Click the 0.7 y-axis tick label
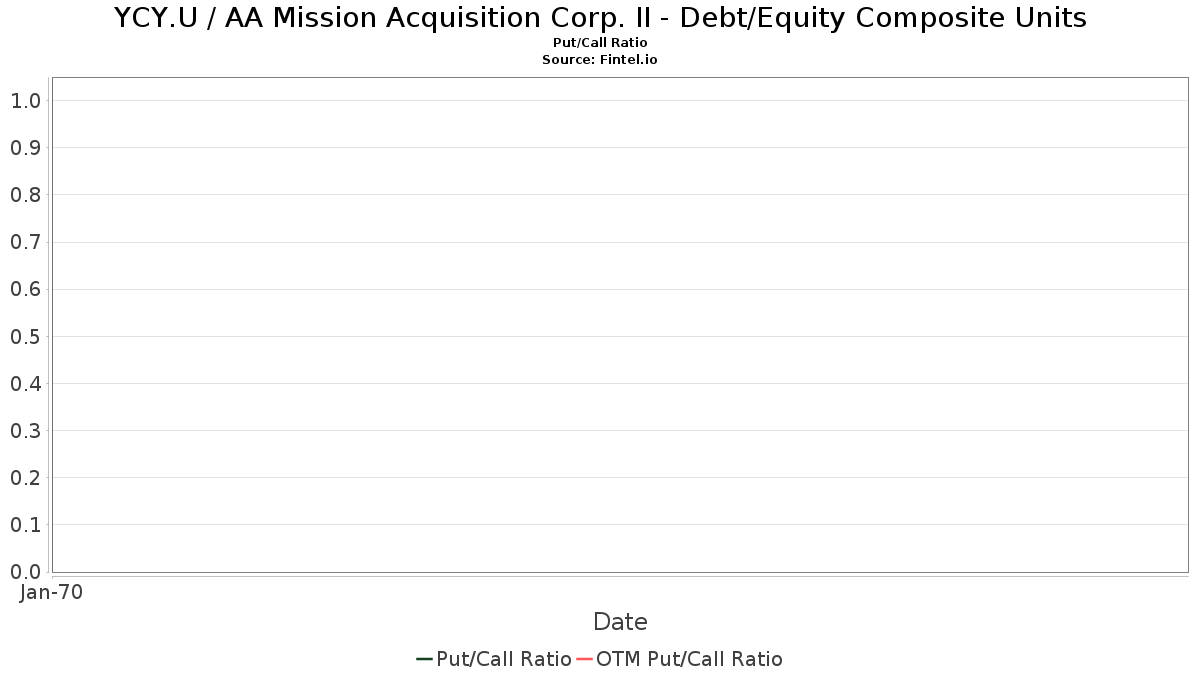Screen dimensions: 1200x675 (25, 242)
